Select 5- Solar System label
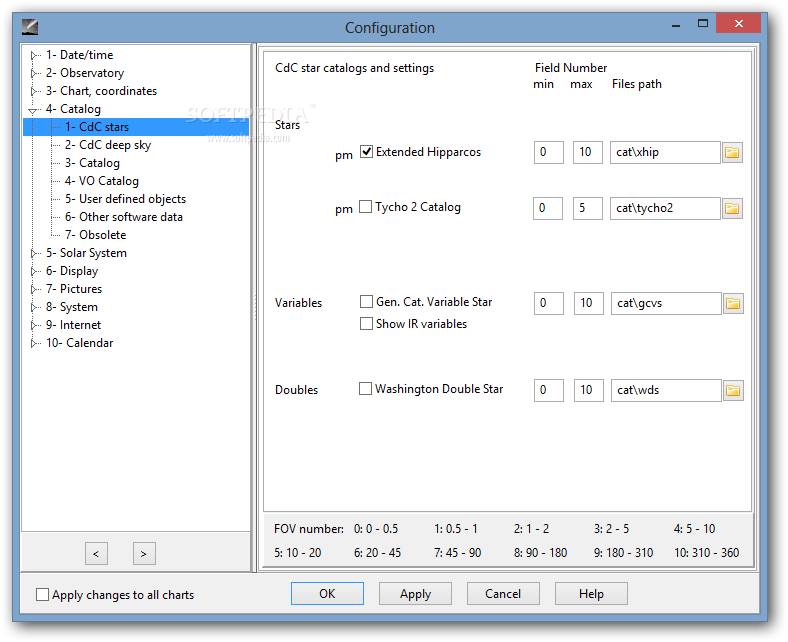 click(x=86, y=253)
